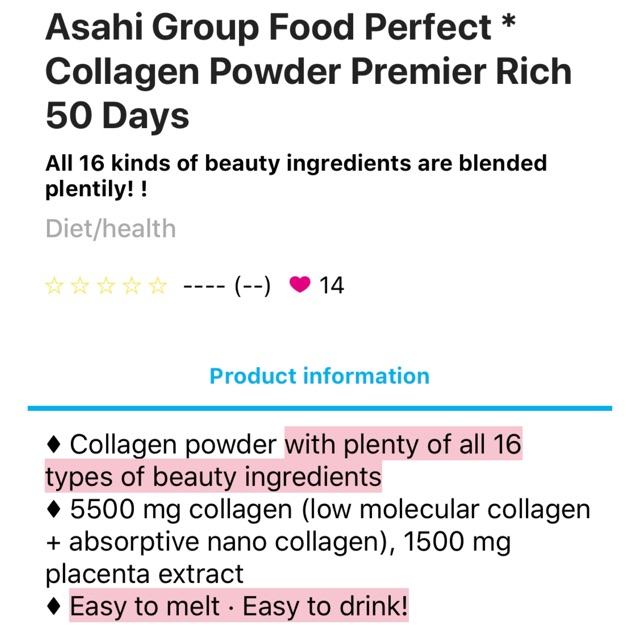This screenshot has width=640, height=639.
Task: Click the first diamond bullet before Collagen powder
Action: [x=54, y=444]
